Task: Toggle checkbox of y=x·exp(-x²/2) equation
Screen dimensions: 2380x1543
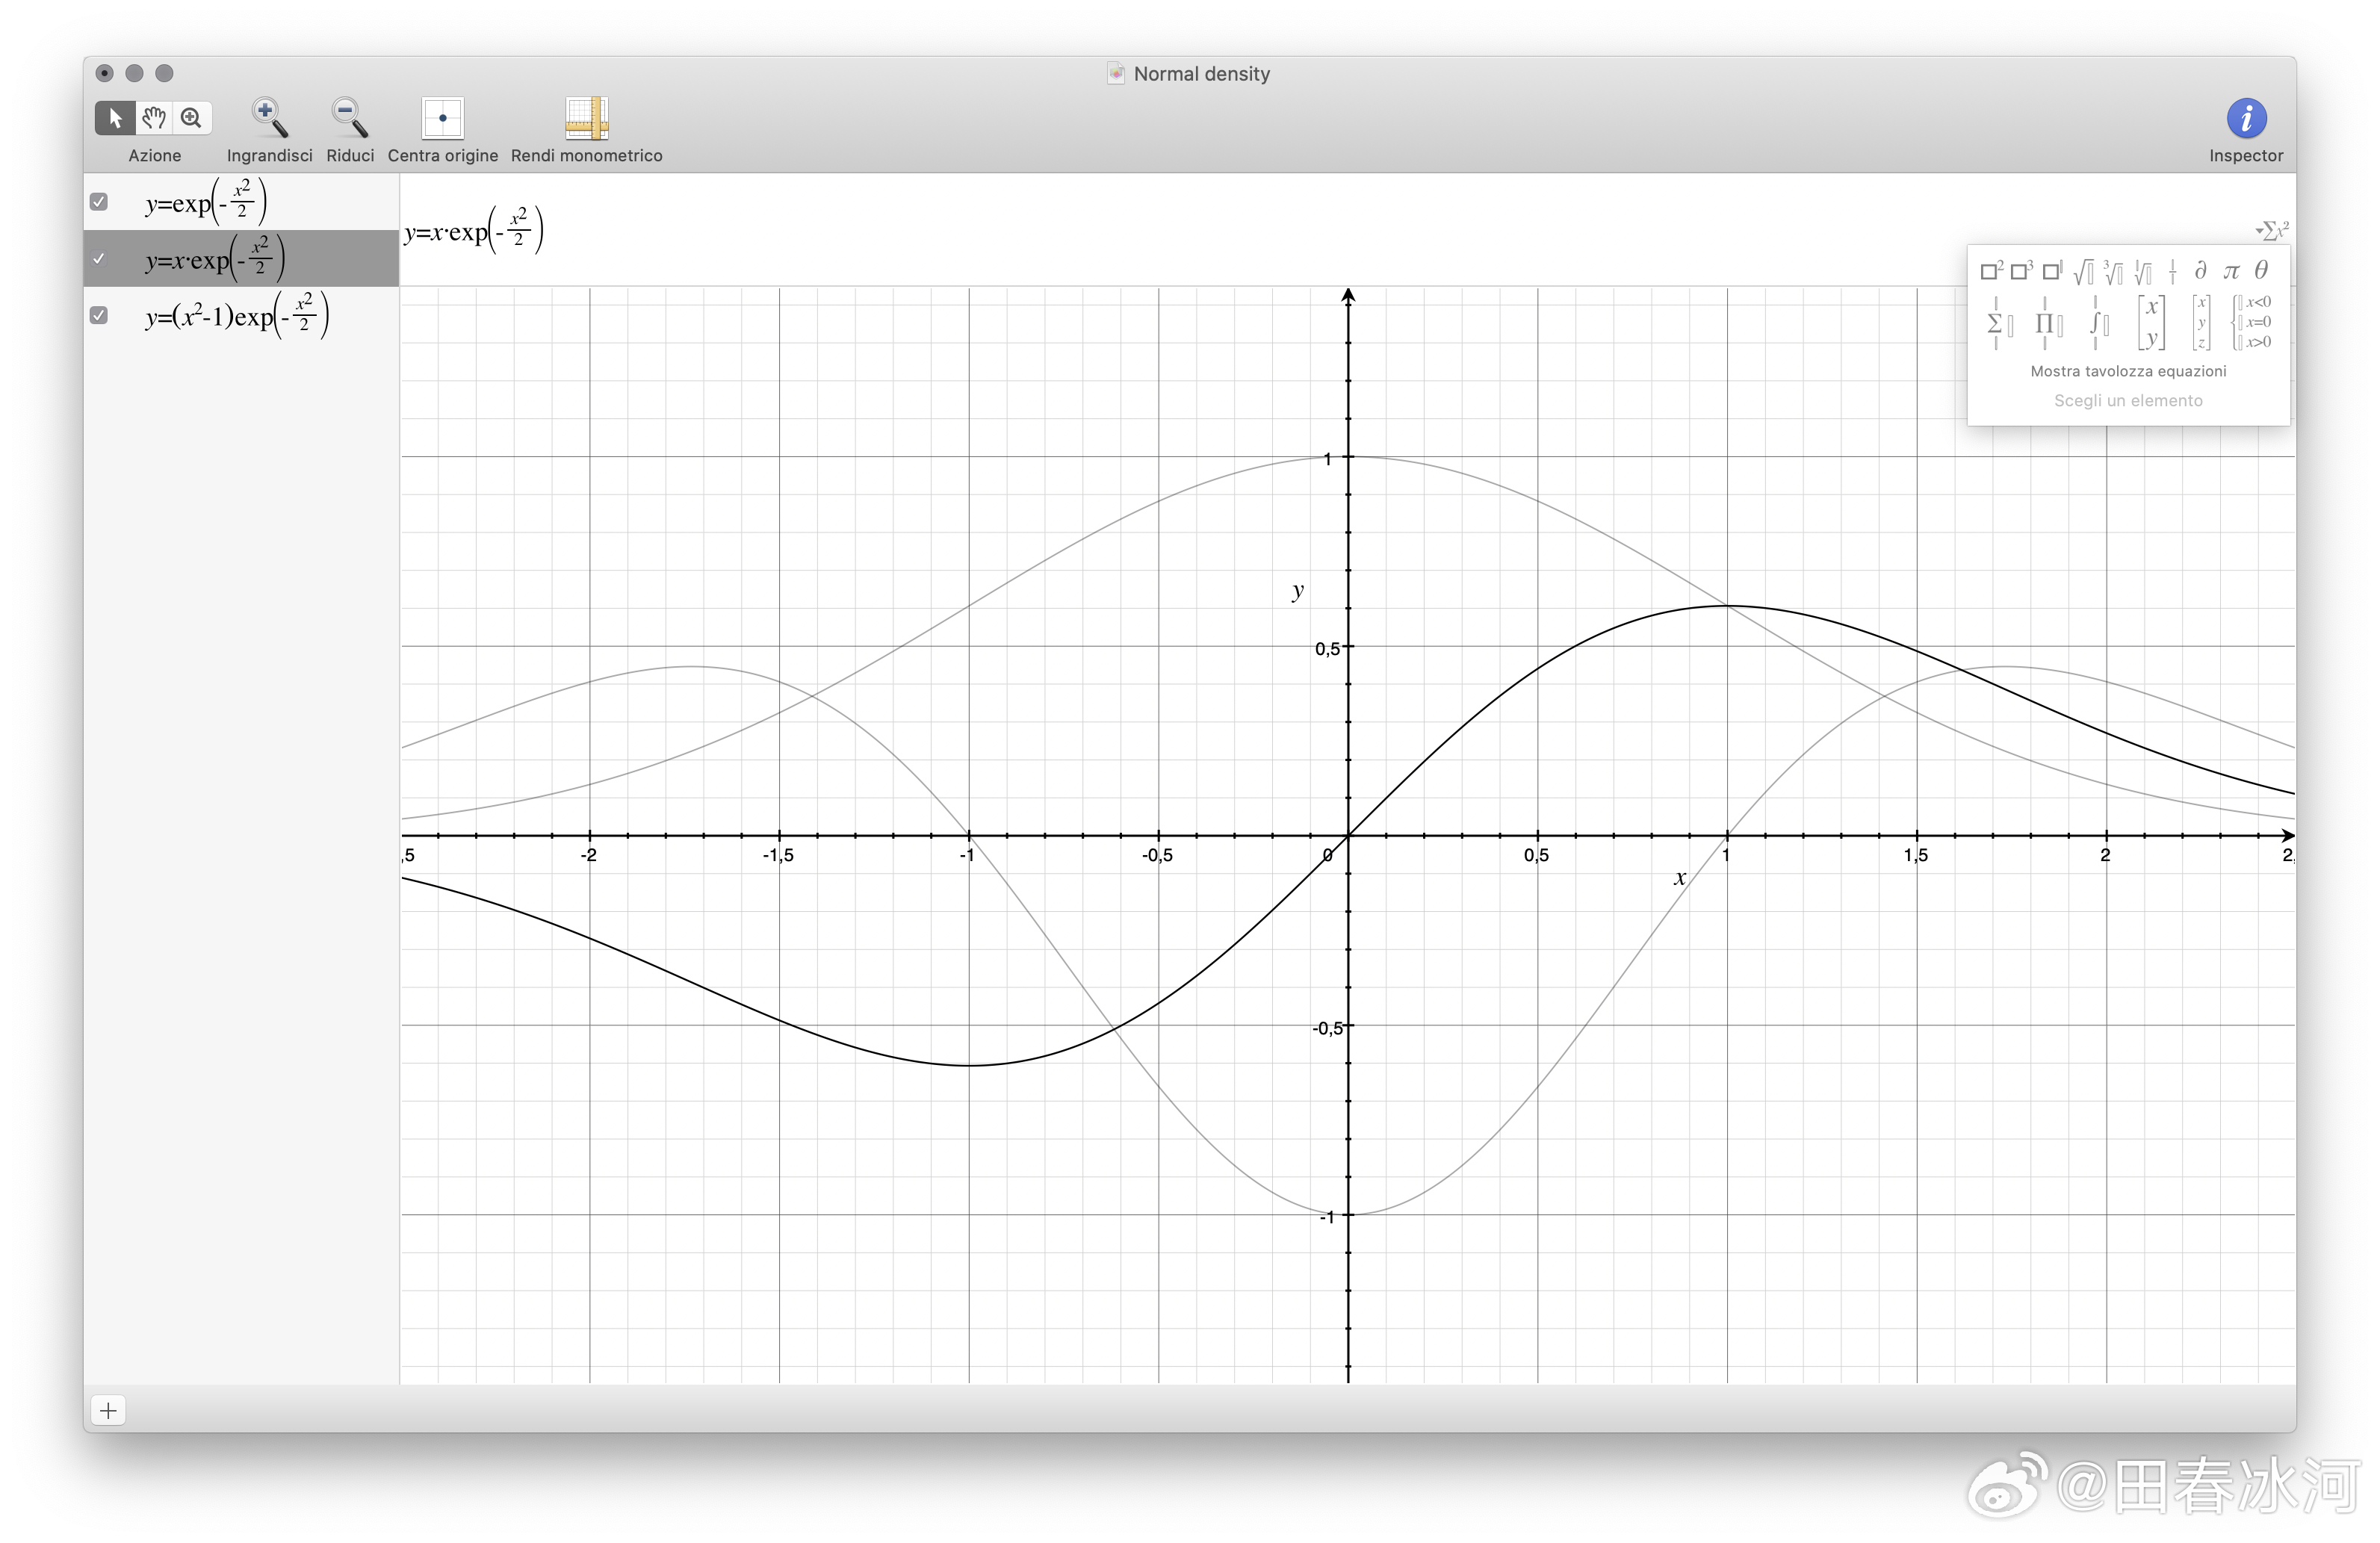Action: coord(99,259)
